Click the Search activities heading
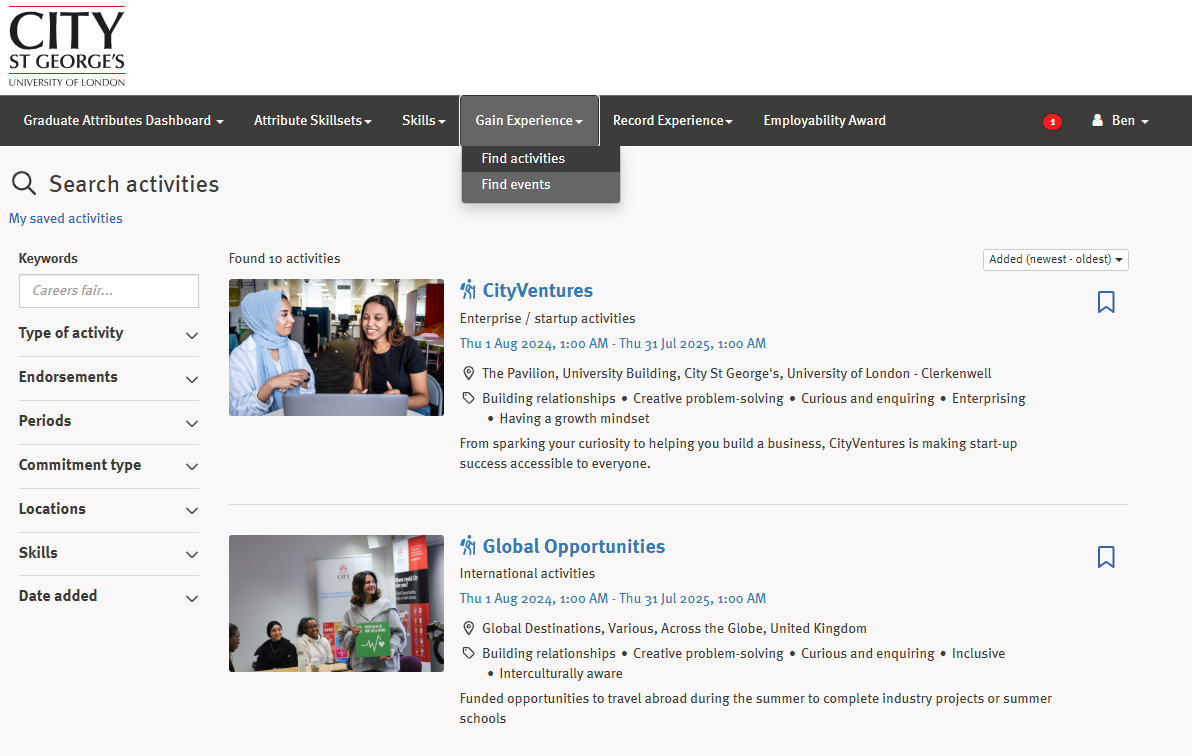Viewport: 1192px width, 756px height. (x=134, y=184)
